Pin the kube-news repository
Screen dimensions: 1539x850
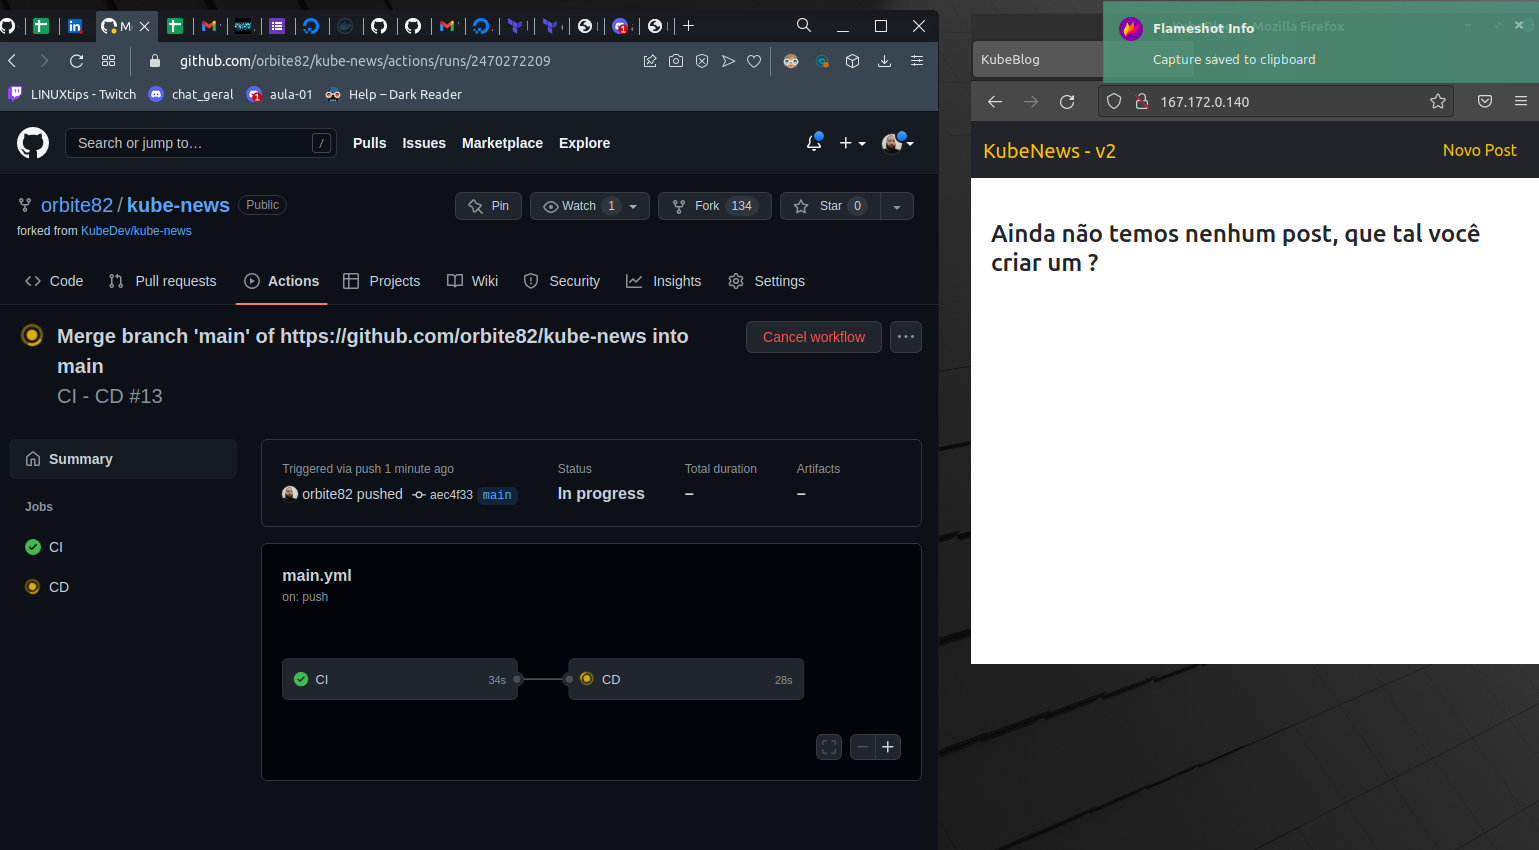point(488,206)
